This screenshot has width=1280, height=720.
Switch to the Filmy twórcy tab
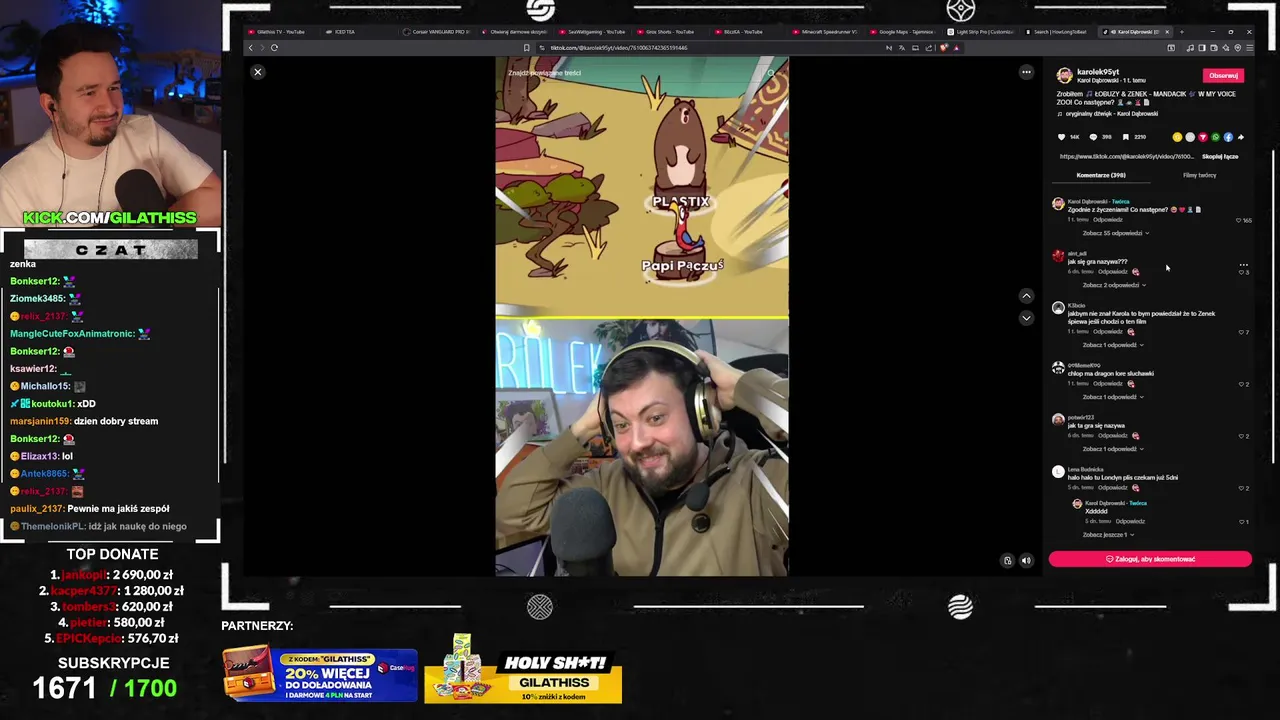click(x=1199, y=175)
